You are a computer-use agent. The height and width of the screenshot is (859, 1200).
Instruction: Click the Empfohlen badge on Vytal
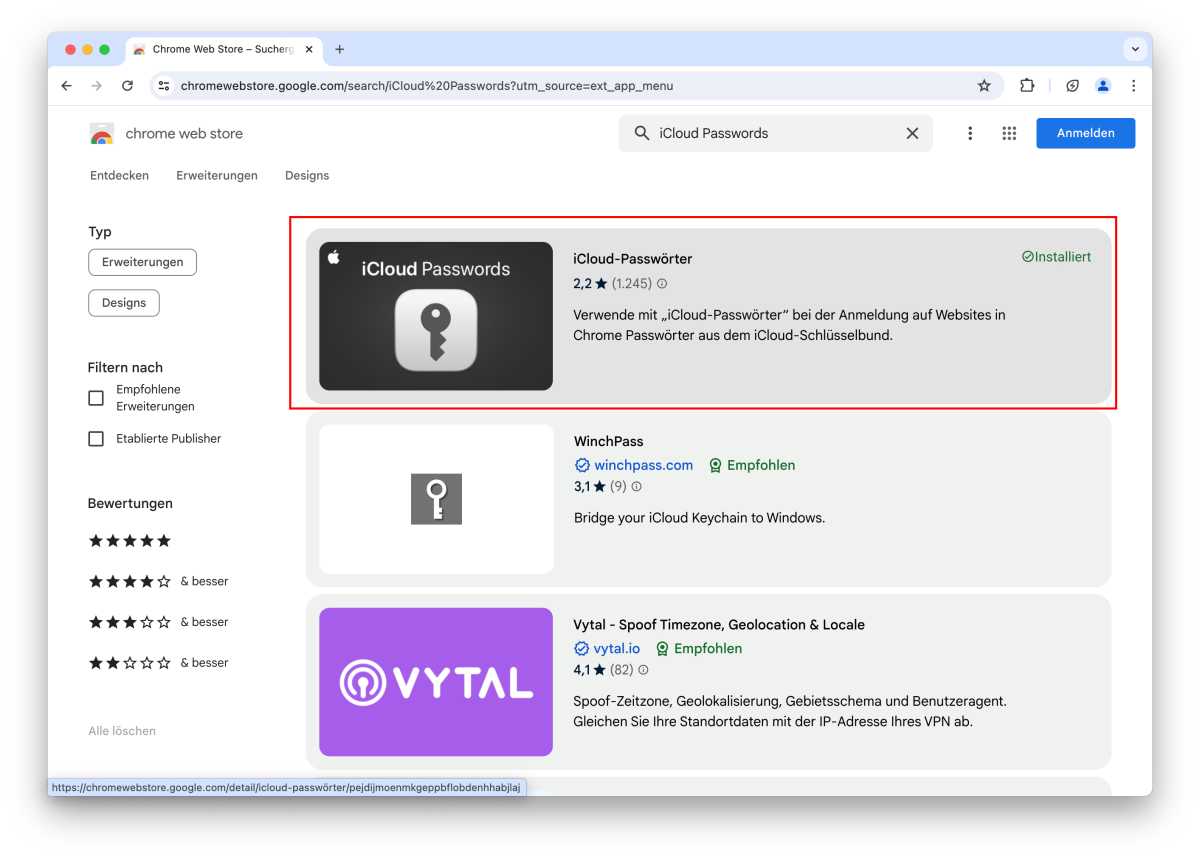pyautogui.click(x=699, y=649)
